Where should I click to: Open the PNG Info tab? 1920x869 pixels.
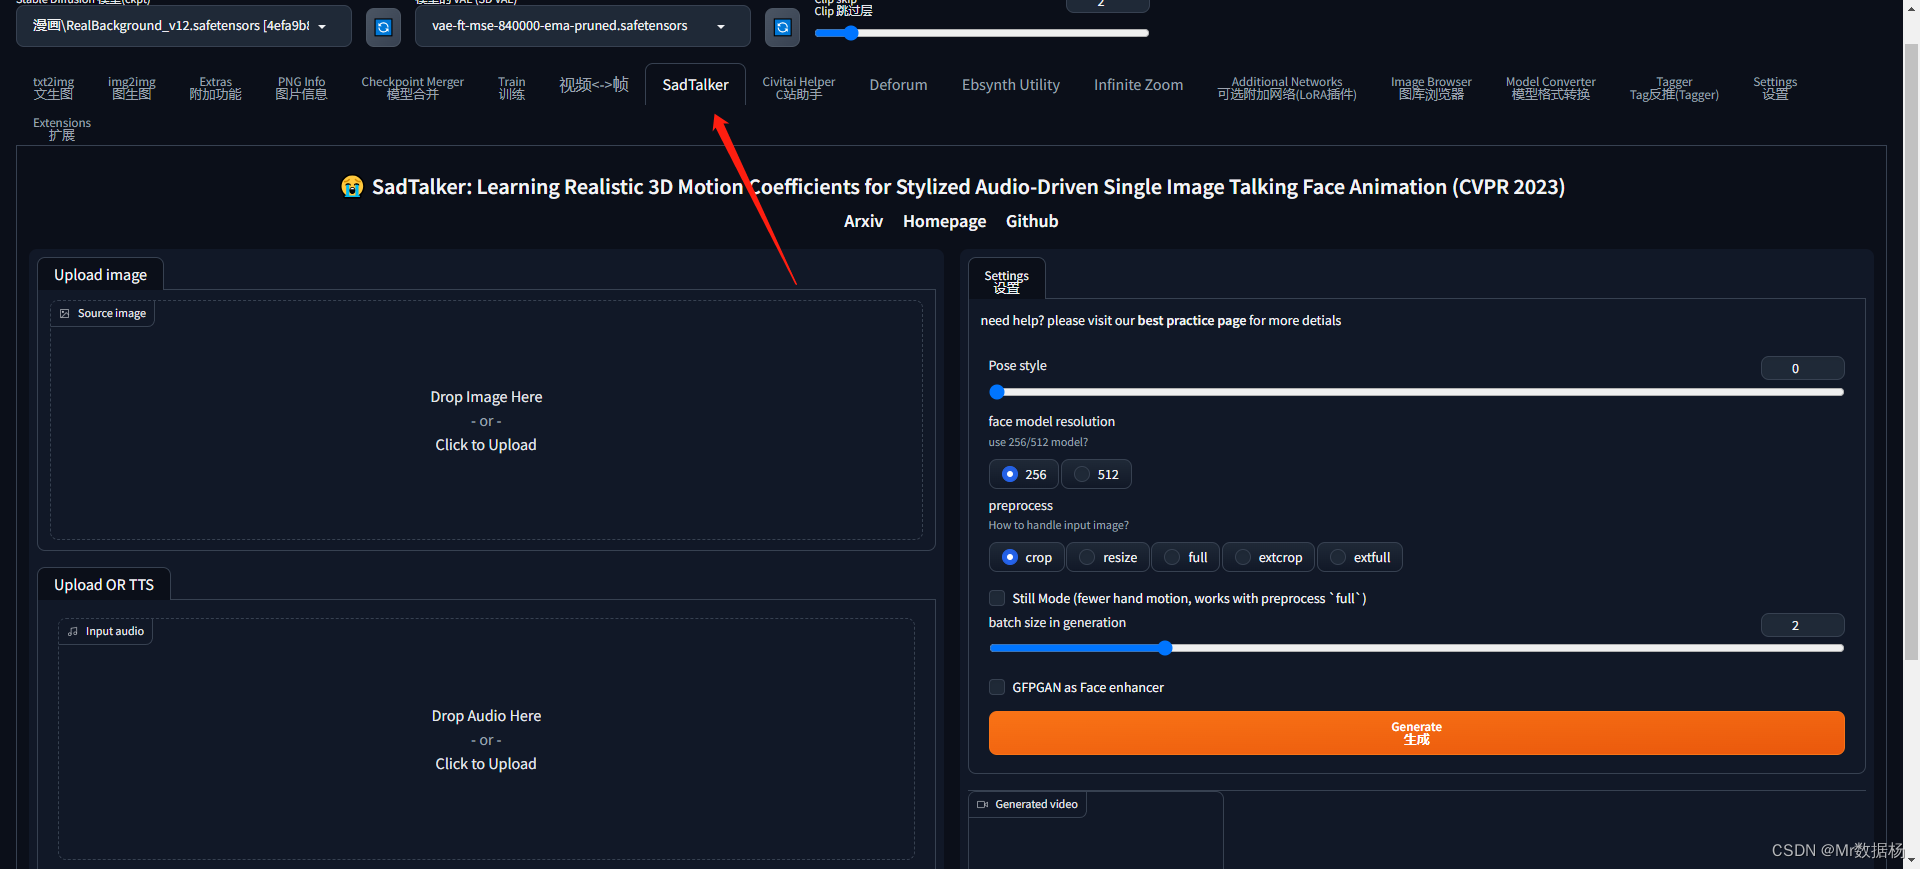(x=302, y=88)
